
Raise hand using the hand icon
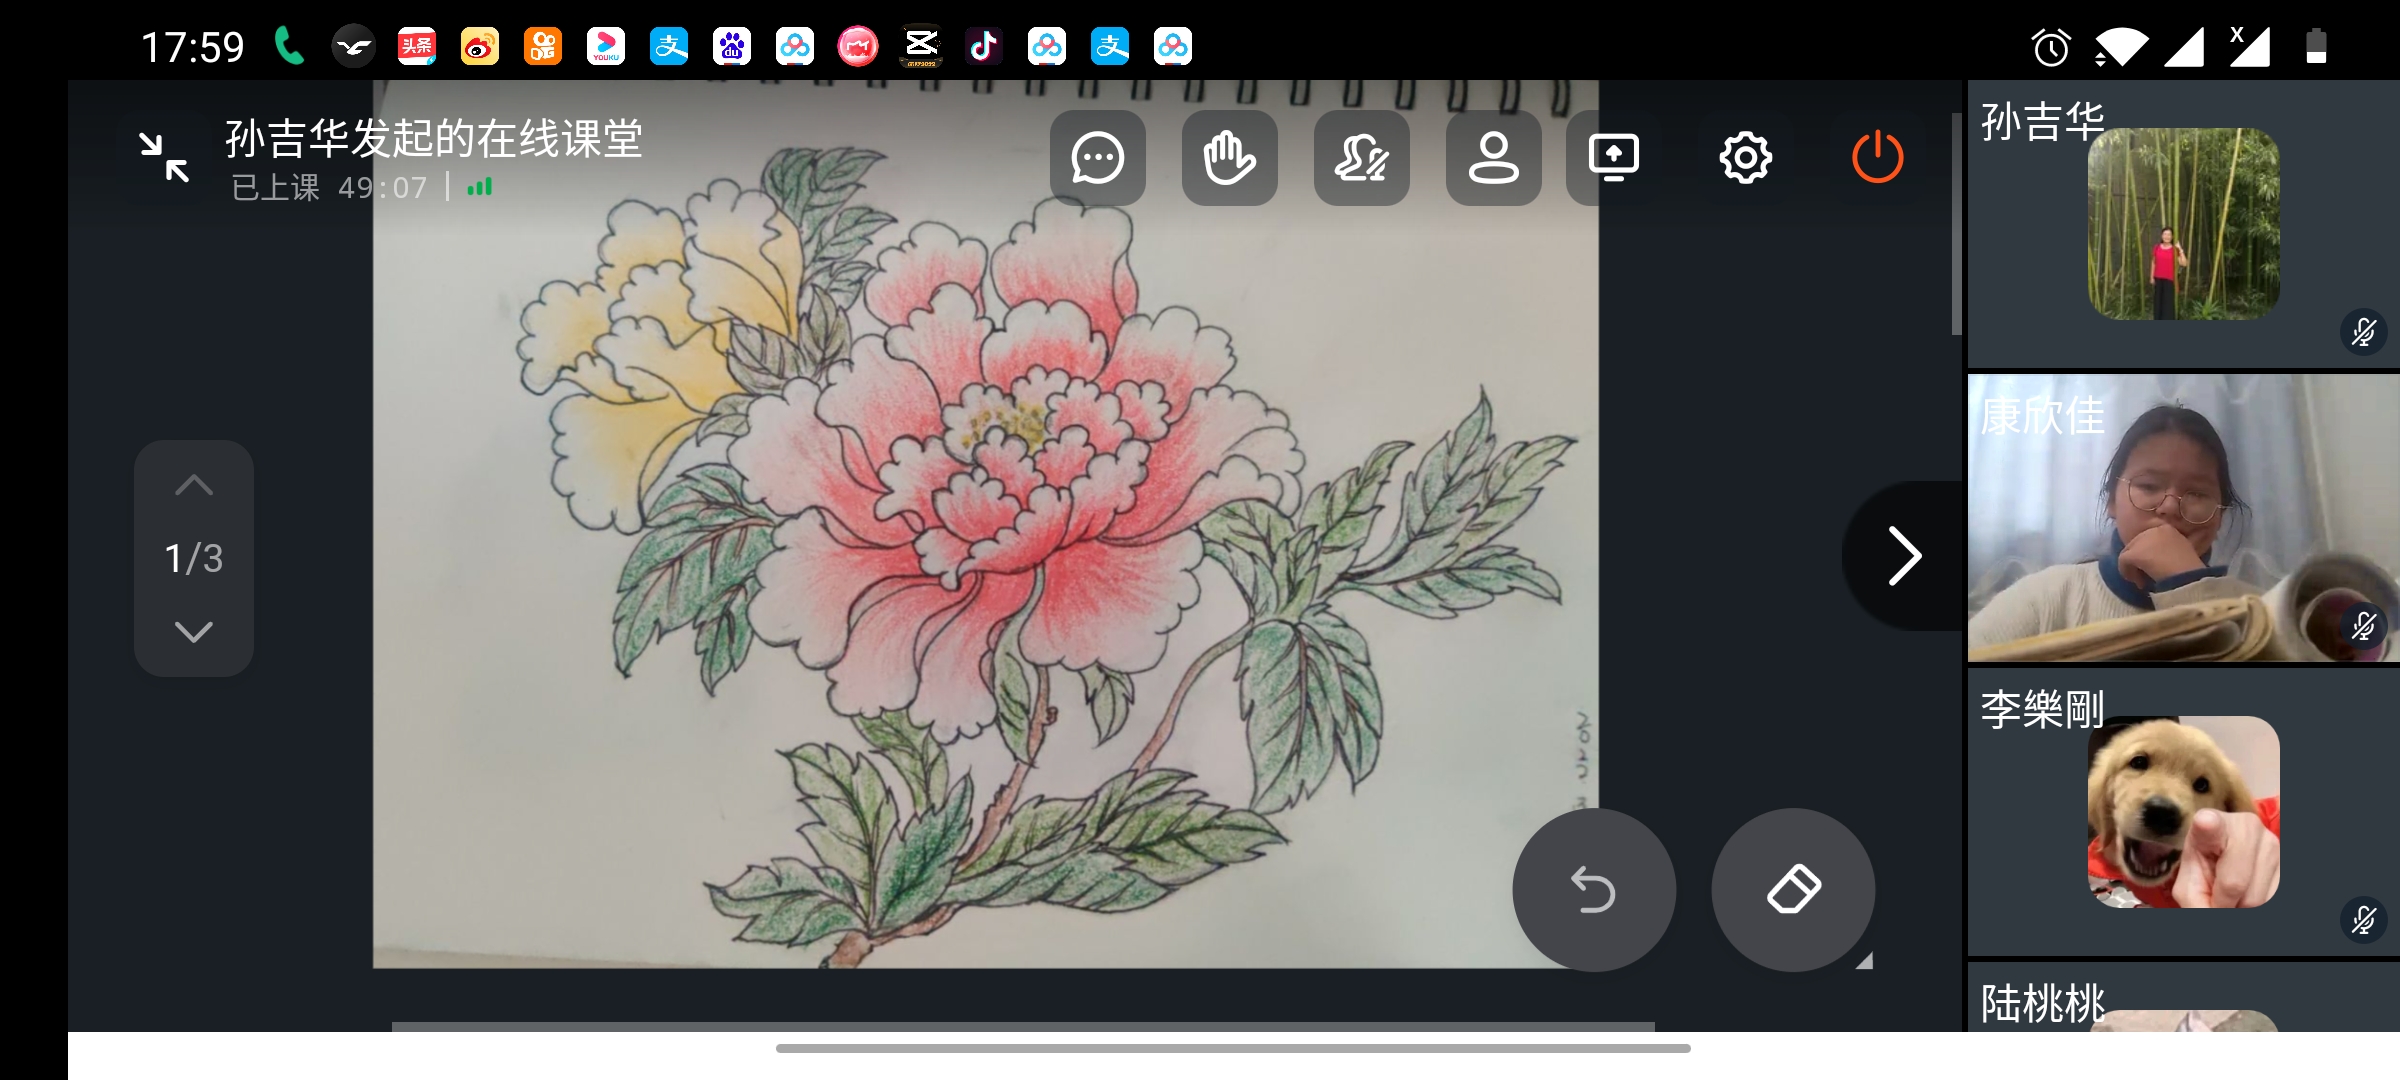pos(1229,158)
